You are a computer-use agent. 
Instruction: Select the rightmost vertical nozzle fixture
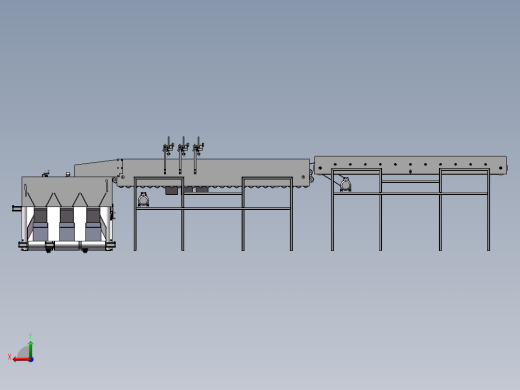[x=198, y=155]
